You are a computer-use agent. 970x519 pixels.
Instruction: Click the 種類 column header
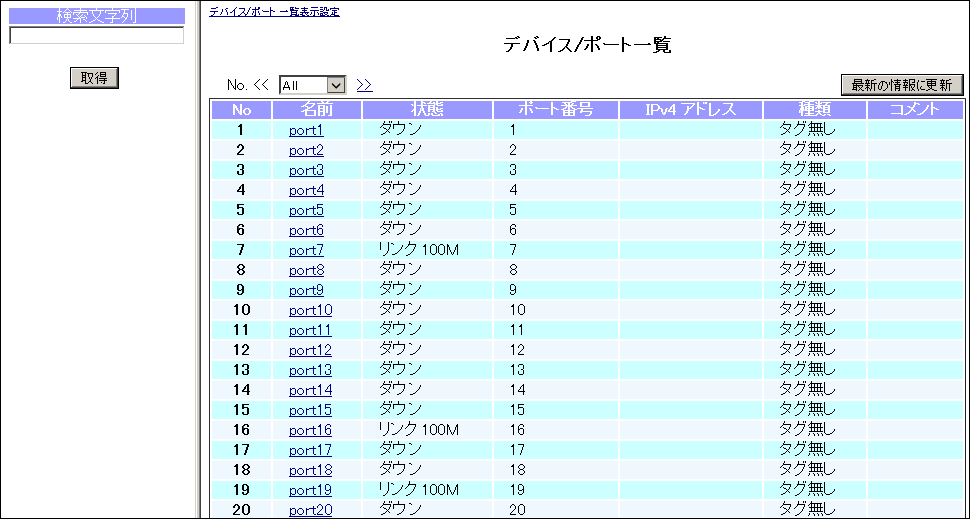point(815,109)
